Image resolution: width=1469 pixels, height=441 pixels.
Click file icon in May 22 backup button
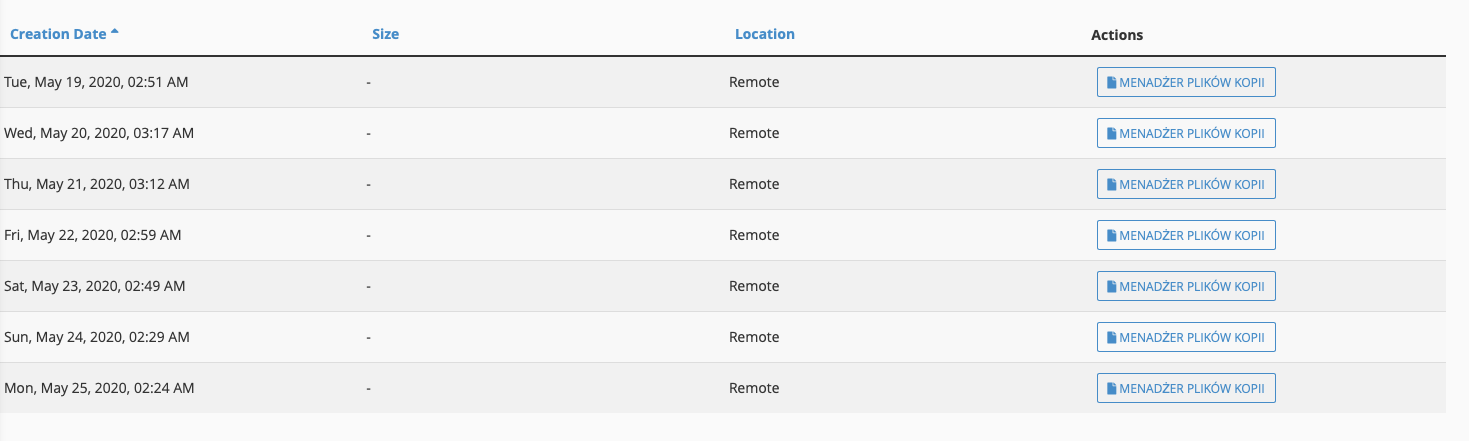1111,236
